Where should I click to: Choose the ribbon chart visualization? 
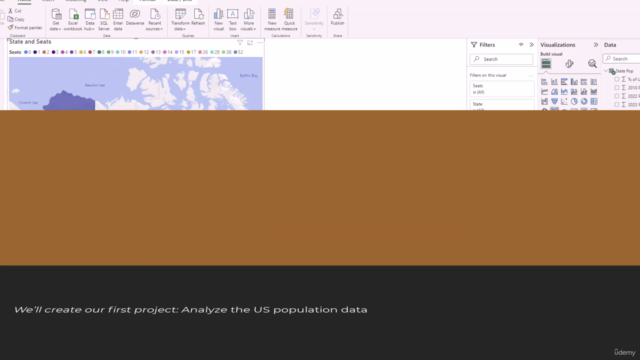[594, 92]
